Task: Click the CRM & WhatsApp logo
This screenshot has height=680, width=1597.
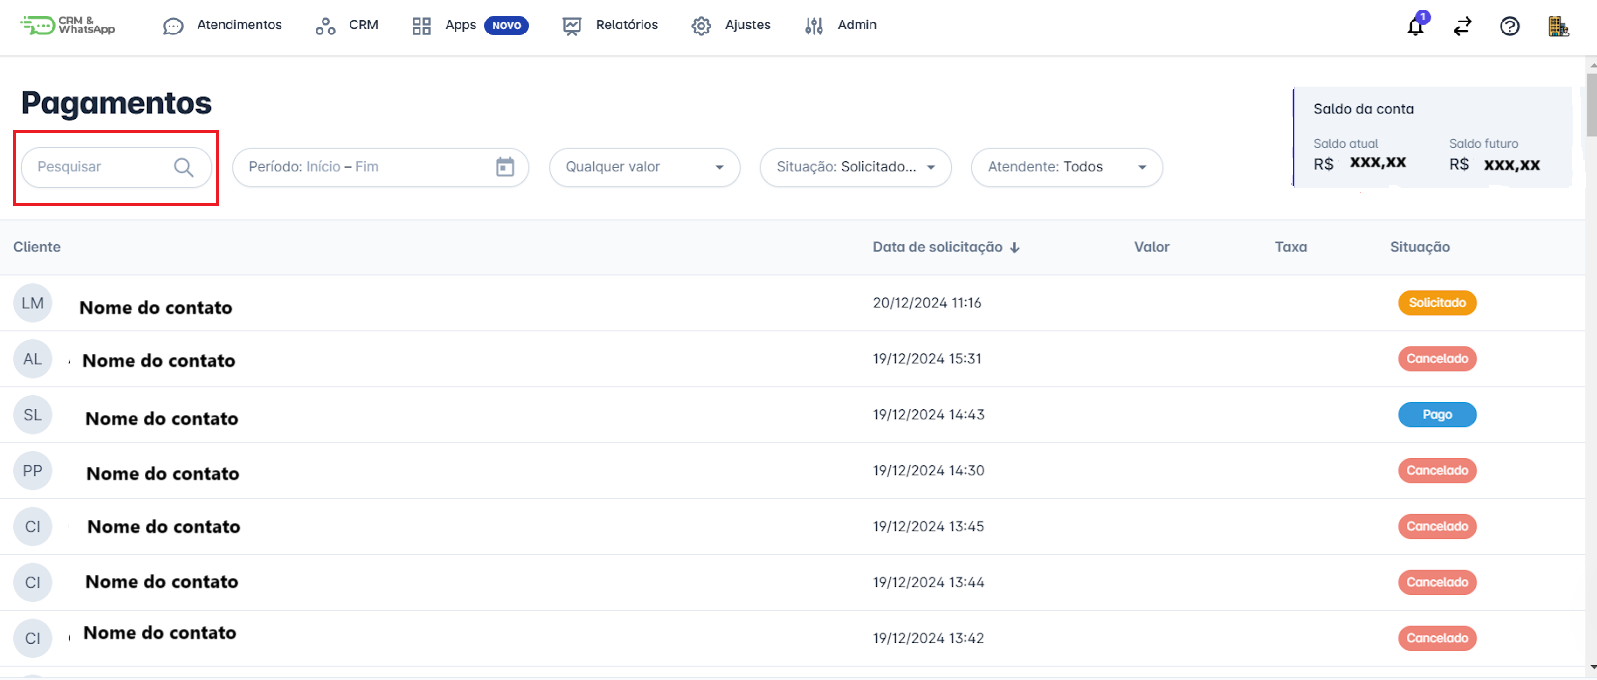Action: coord(68,25)
